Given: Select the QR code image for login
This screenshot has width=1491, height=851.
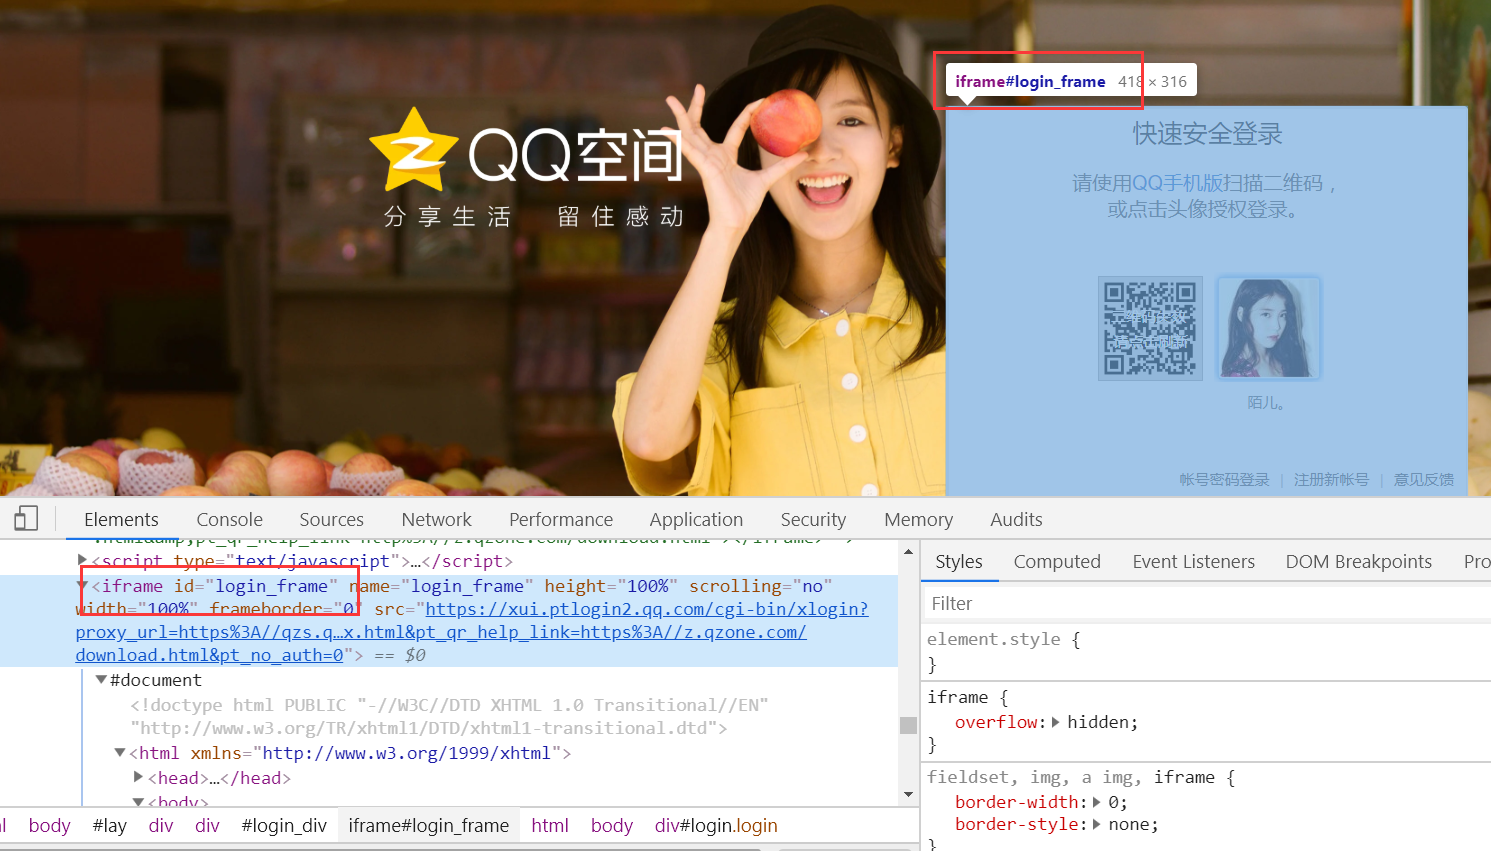Looking at the screenshot, I should click(x=1150, y=328).
